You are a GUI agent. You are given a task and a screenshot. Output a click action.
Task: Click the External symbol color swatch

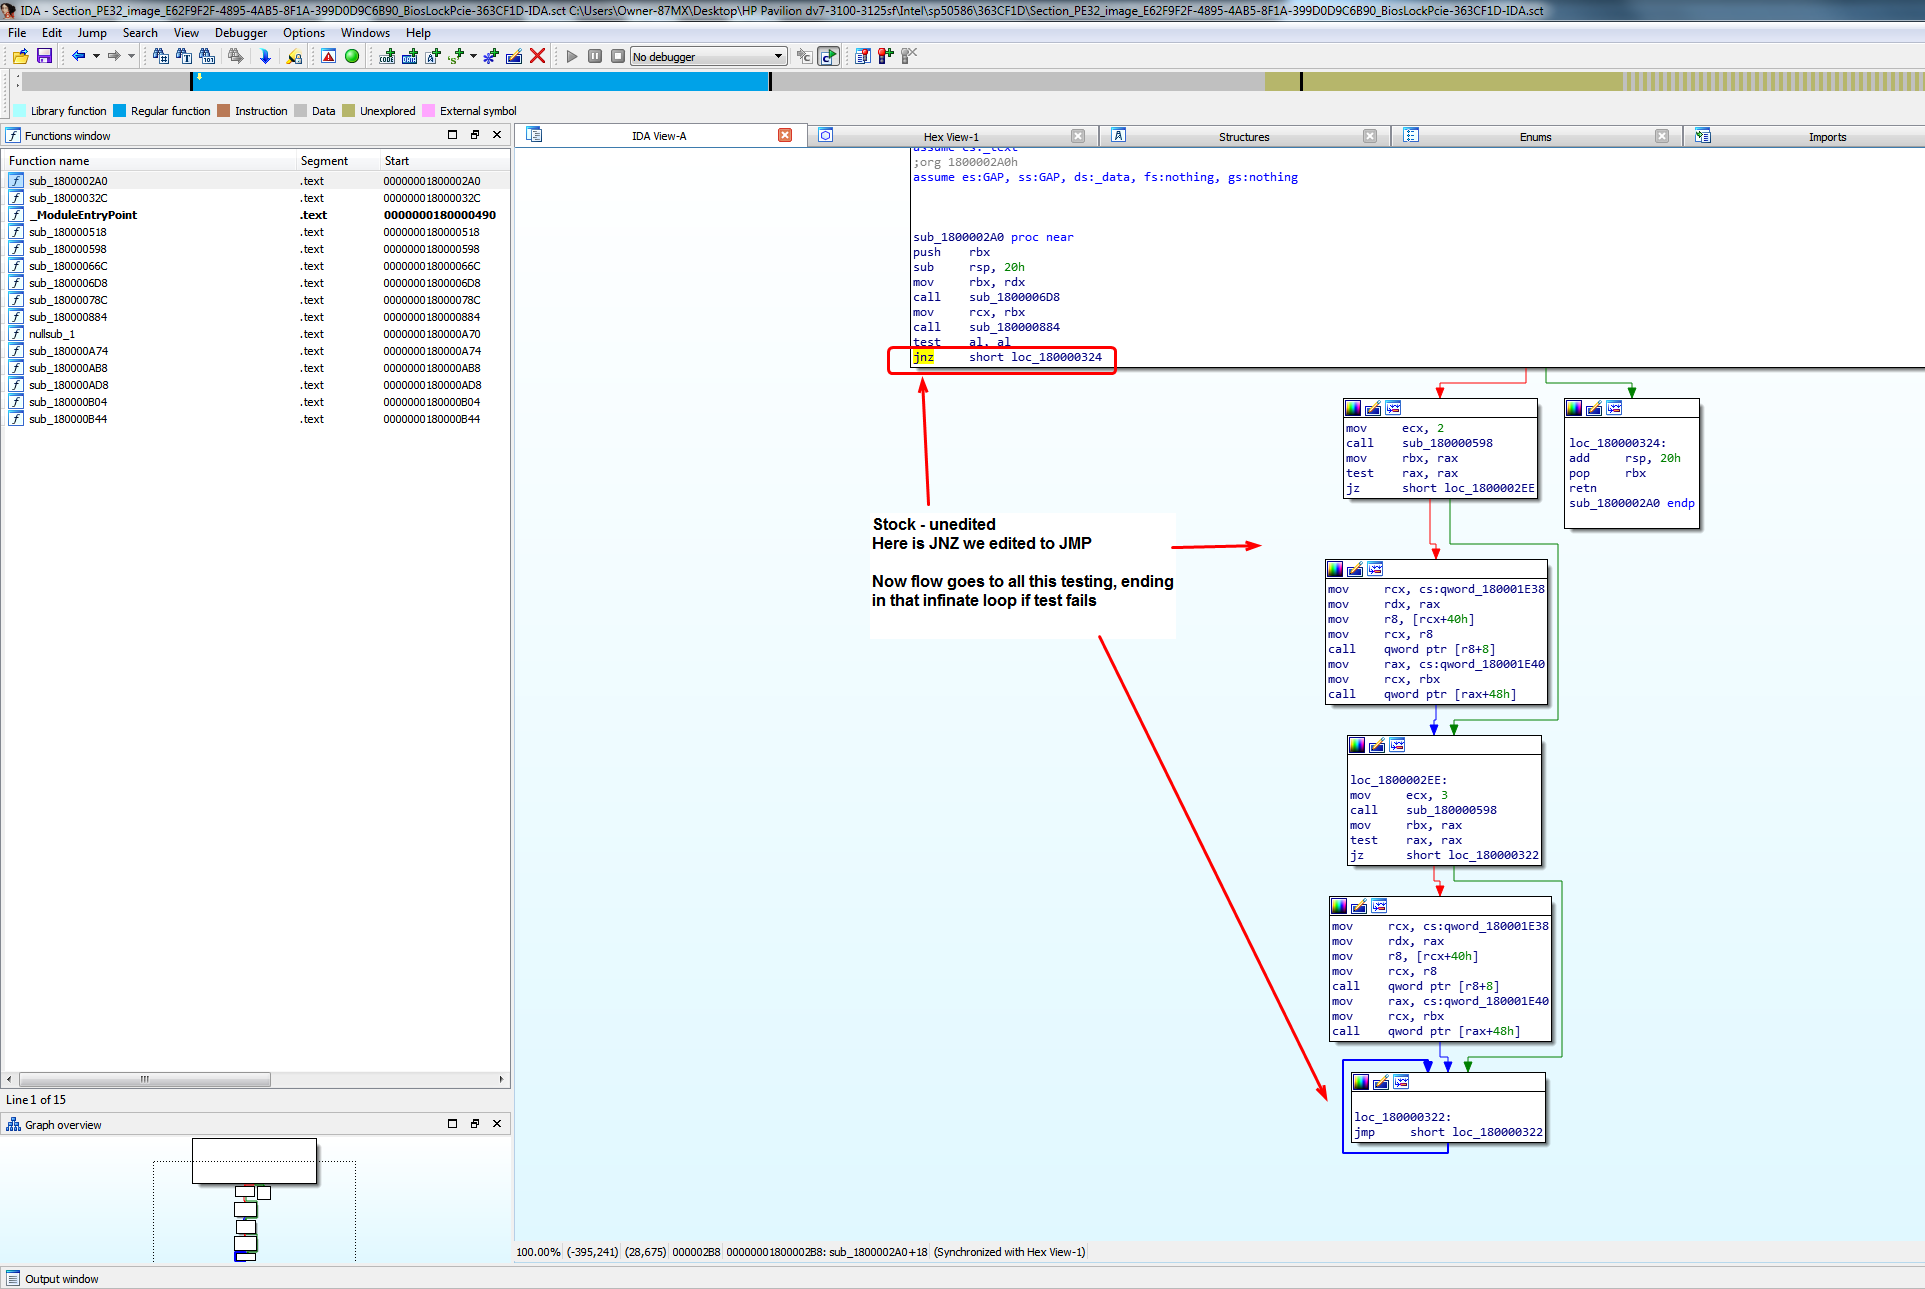[x=429, y=111]
